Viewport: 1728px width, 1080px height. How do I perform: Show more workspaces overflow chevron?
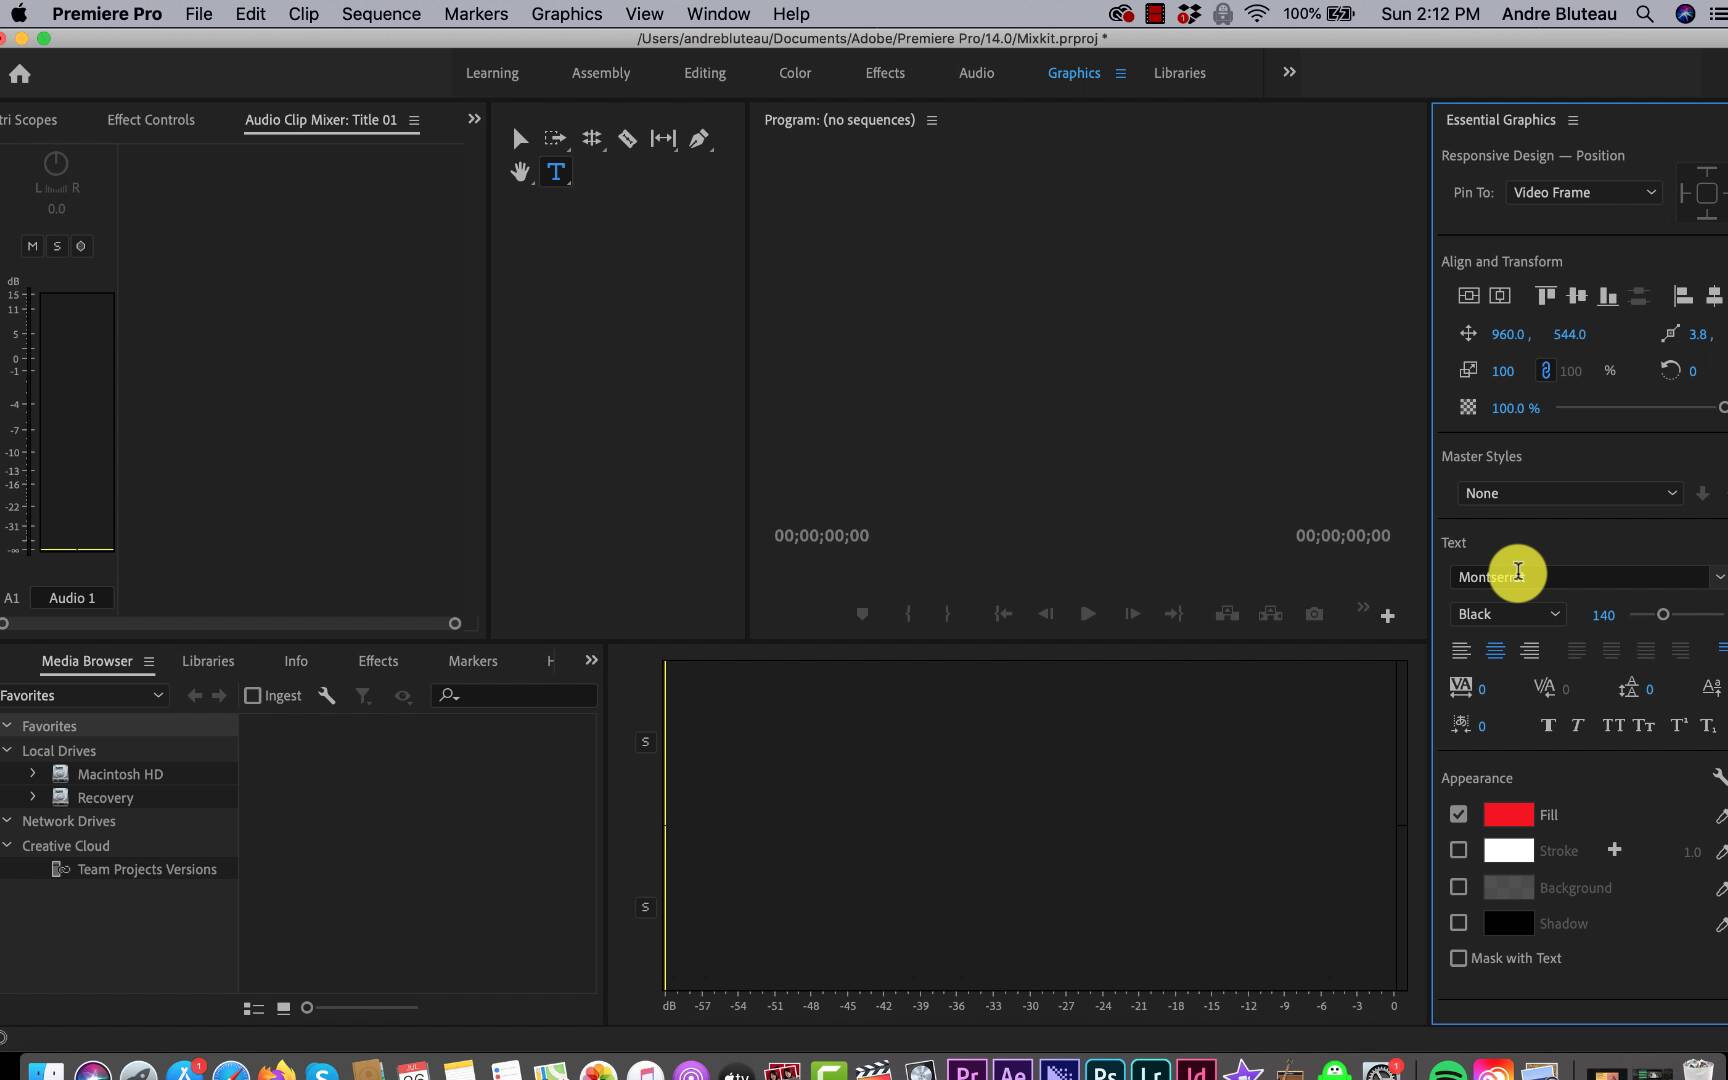coord(1289,72)
